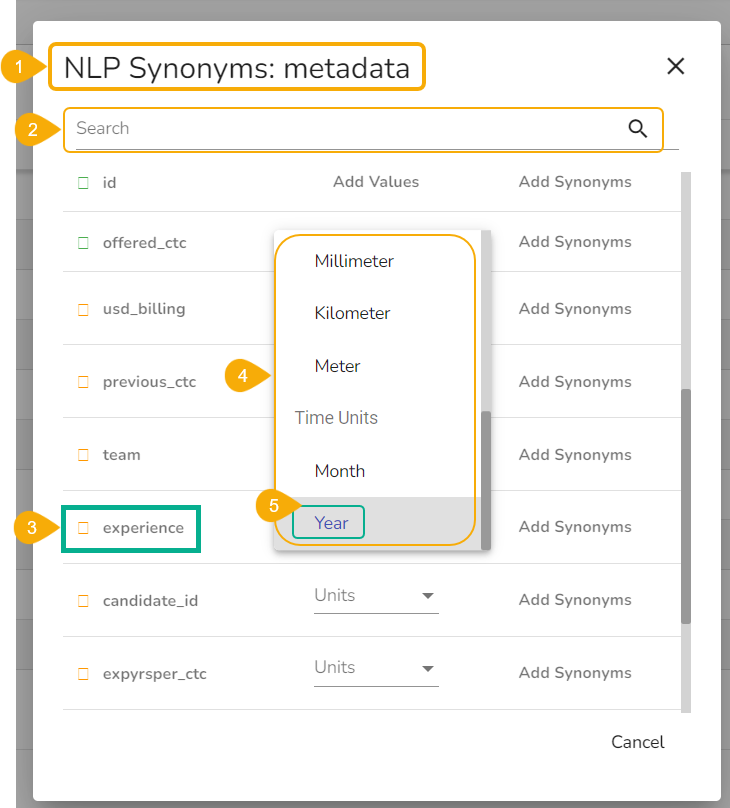The width and height of the screenshot is (730, 808).
Task: Select Month from the units list
Action: tap(340, 471)
